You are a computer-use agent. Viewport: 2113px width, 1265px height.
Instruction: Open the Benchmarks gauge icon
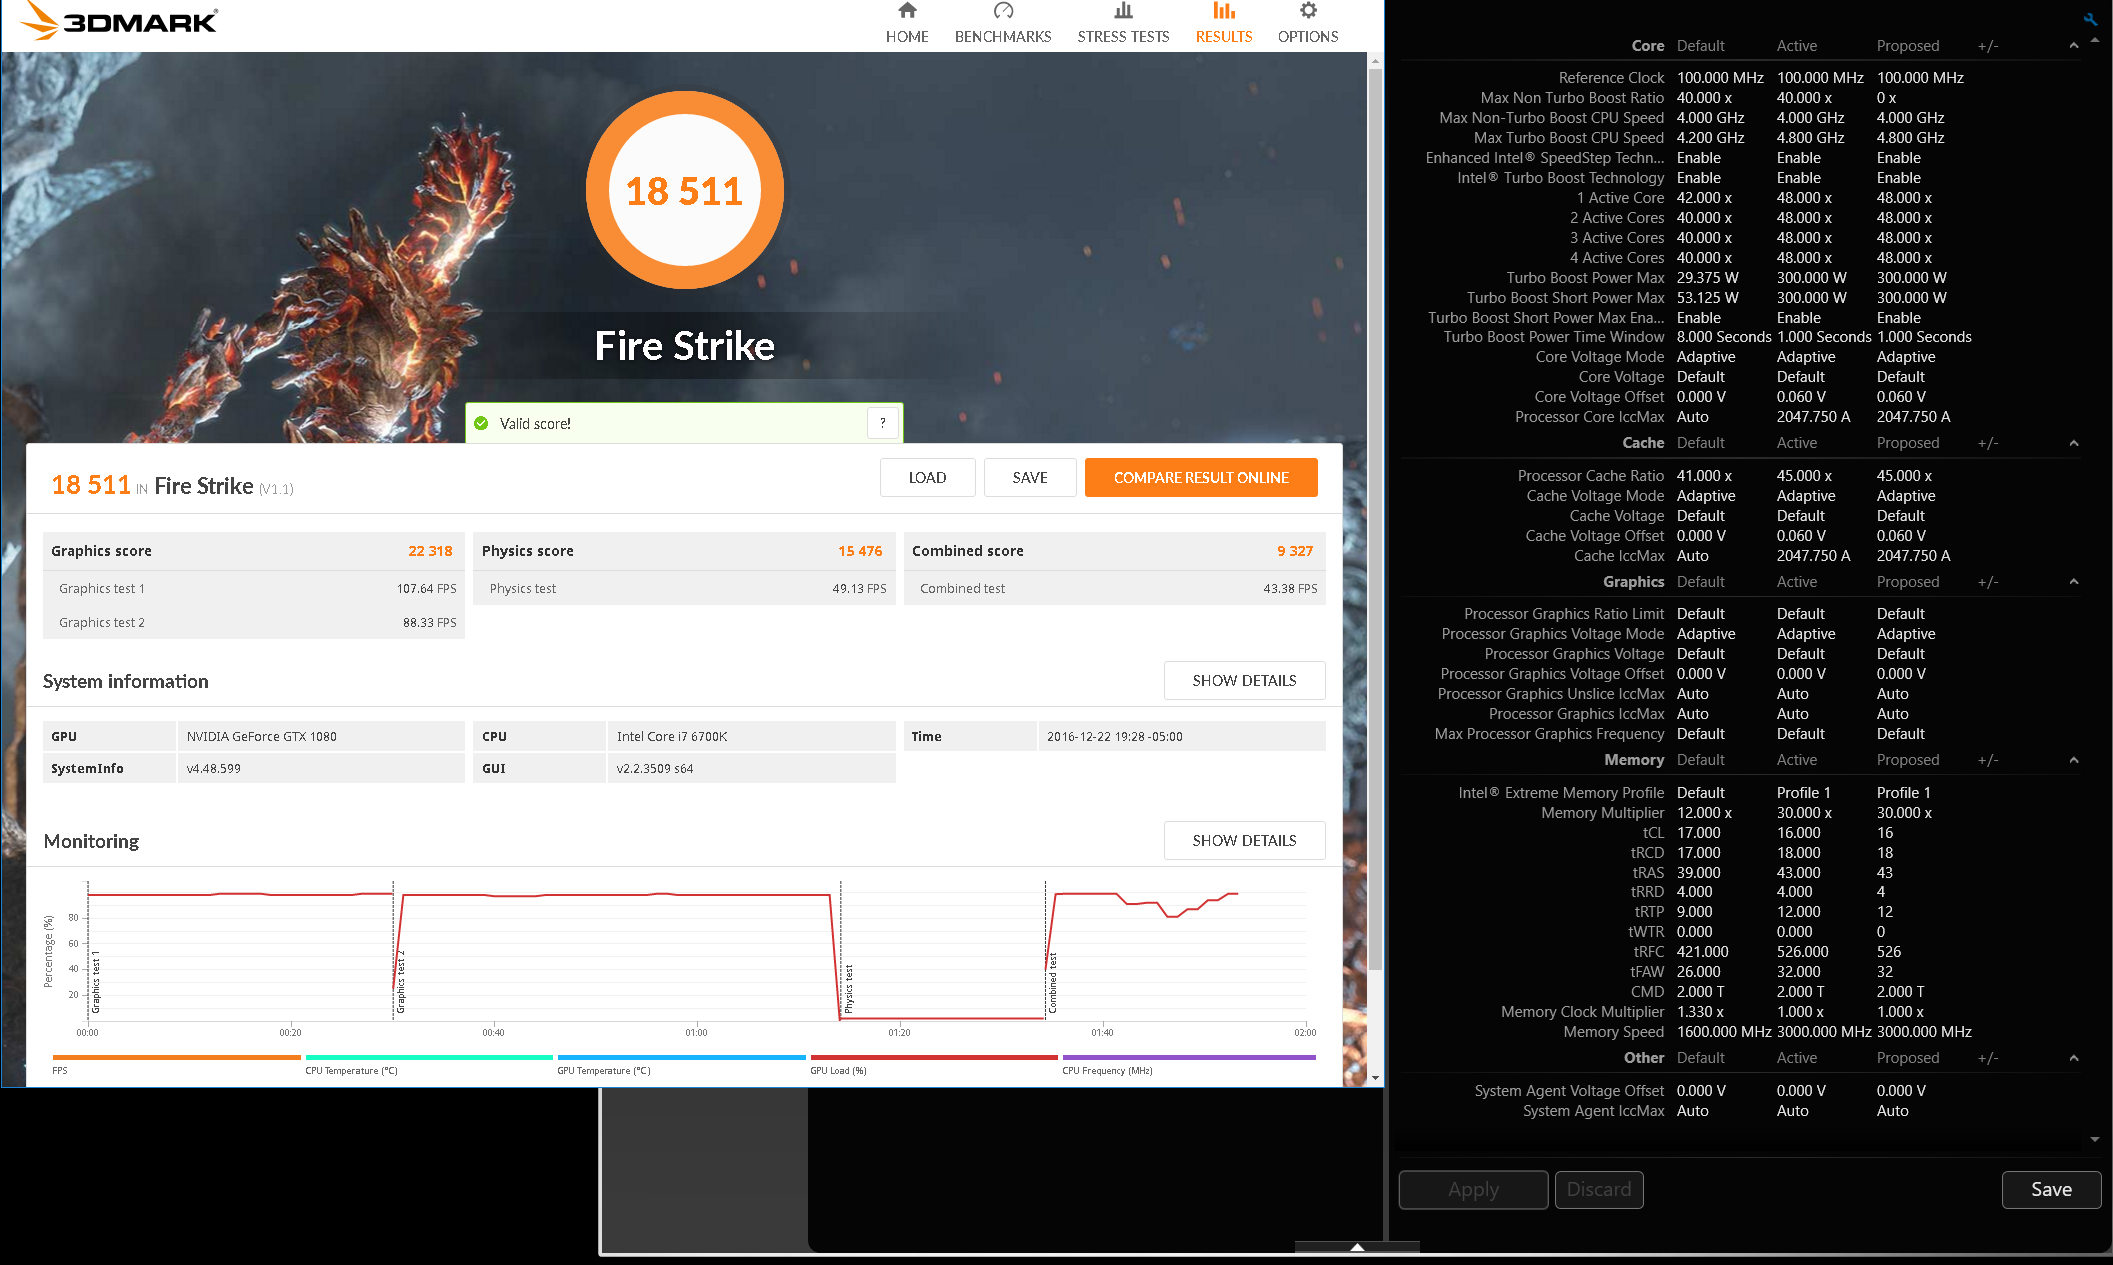click(x=1003, y=11)
